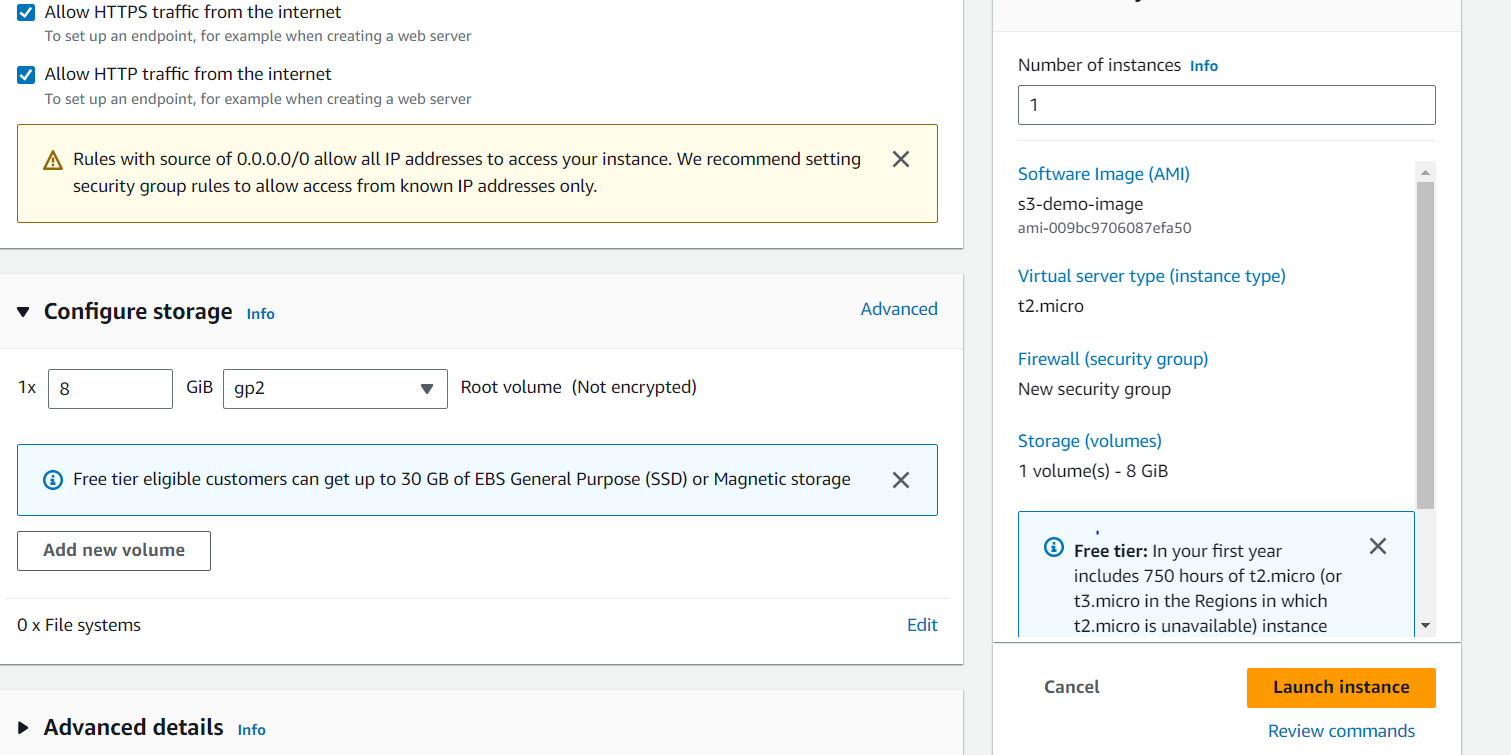The width and height of the screenshot is (1511, 755).
Task: Open Info link for Number of instances
Action: pyautogui.click(x=1203, y=66)
